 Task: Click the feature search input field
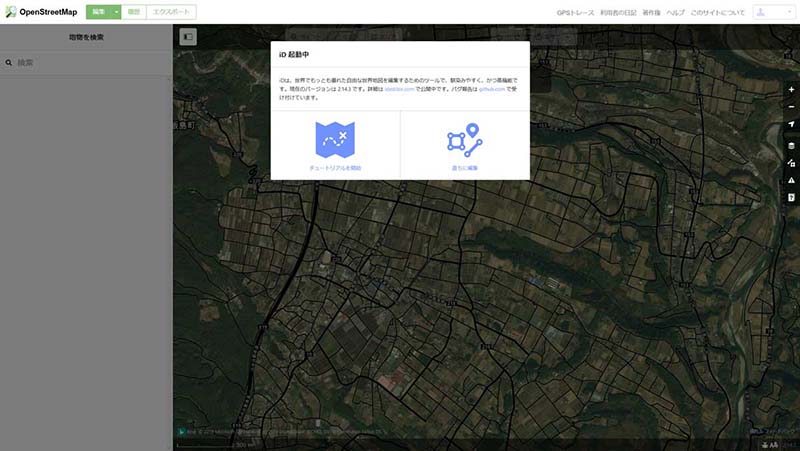click(x=90, y=62)
